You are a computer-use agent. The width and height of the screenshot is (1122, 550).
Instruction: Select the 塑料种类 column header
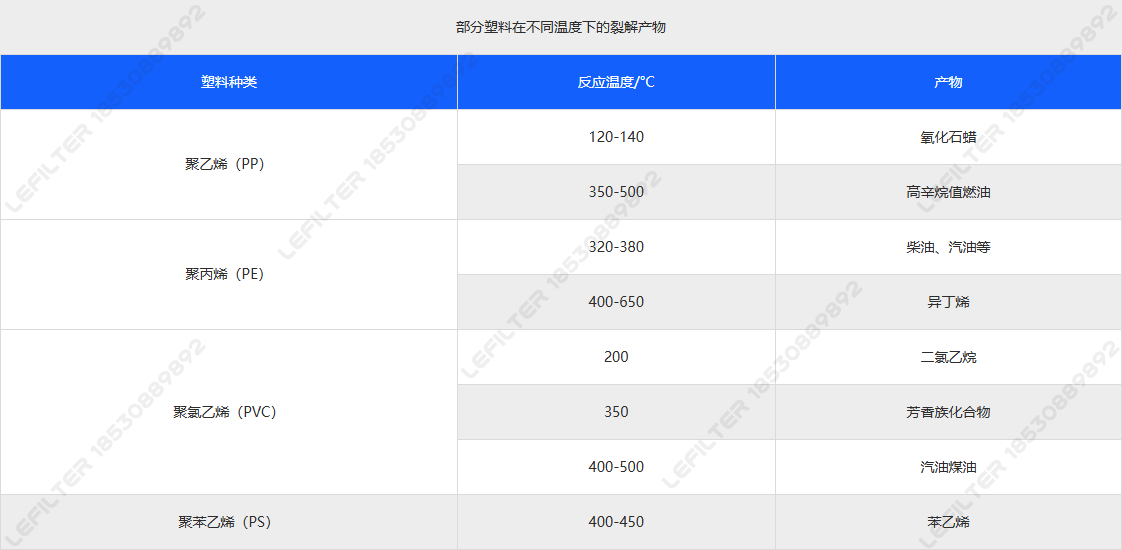pos(229,82)
